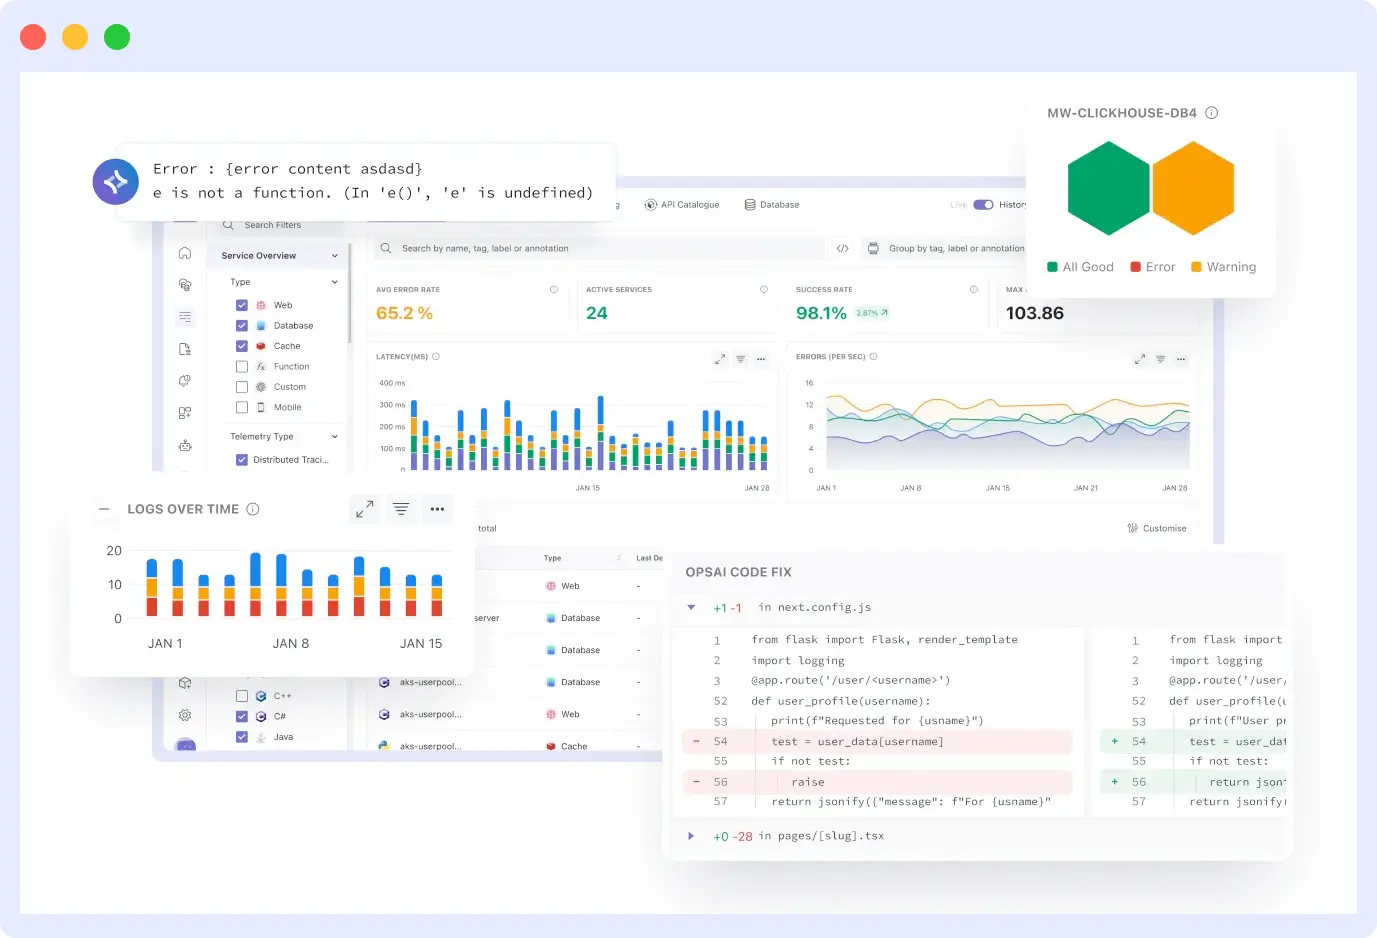Open more options on the ERRORS (PER SEC) chart
The image size is (1377, 938).
click(1181, 358)
